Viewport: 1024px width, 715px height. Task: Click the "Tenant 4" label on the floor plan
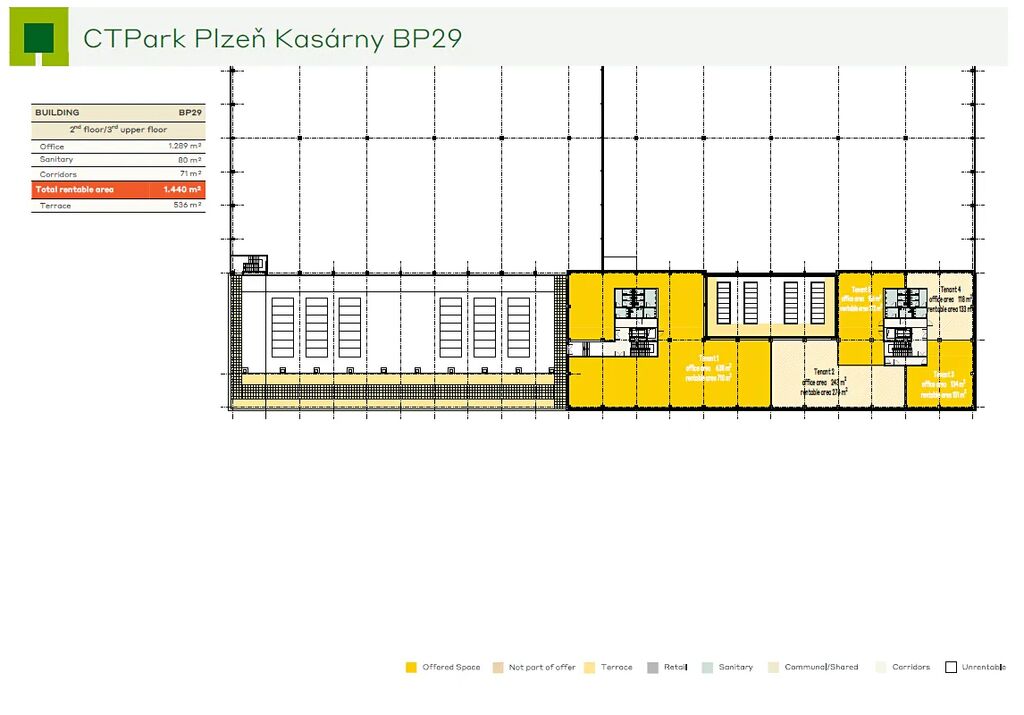pos(950,289)
